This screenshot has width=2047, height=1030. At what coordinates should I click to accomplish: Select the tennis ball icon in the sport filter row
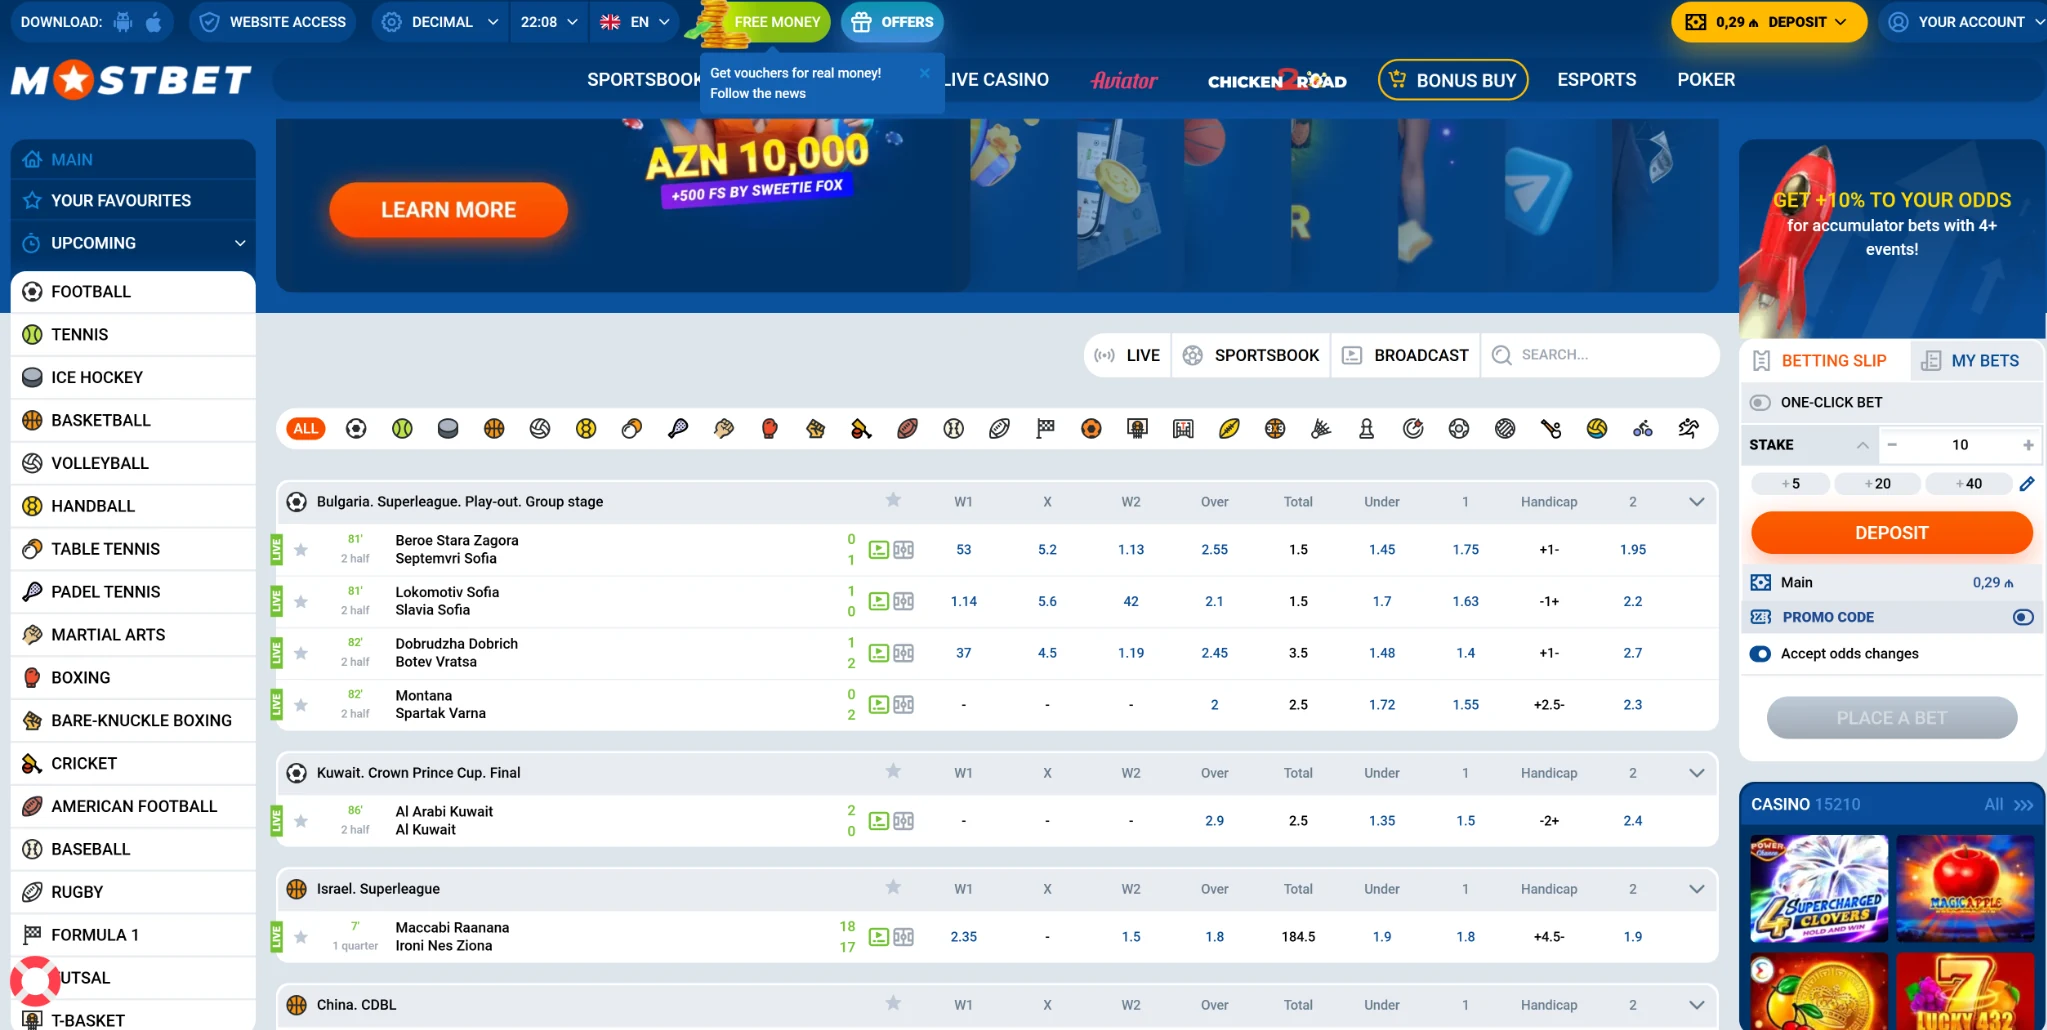(x=402, y=429)
